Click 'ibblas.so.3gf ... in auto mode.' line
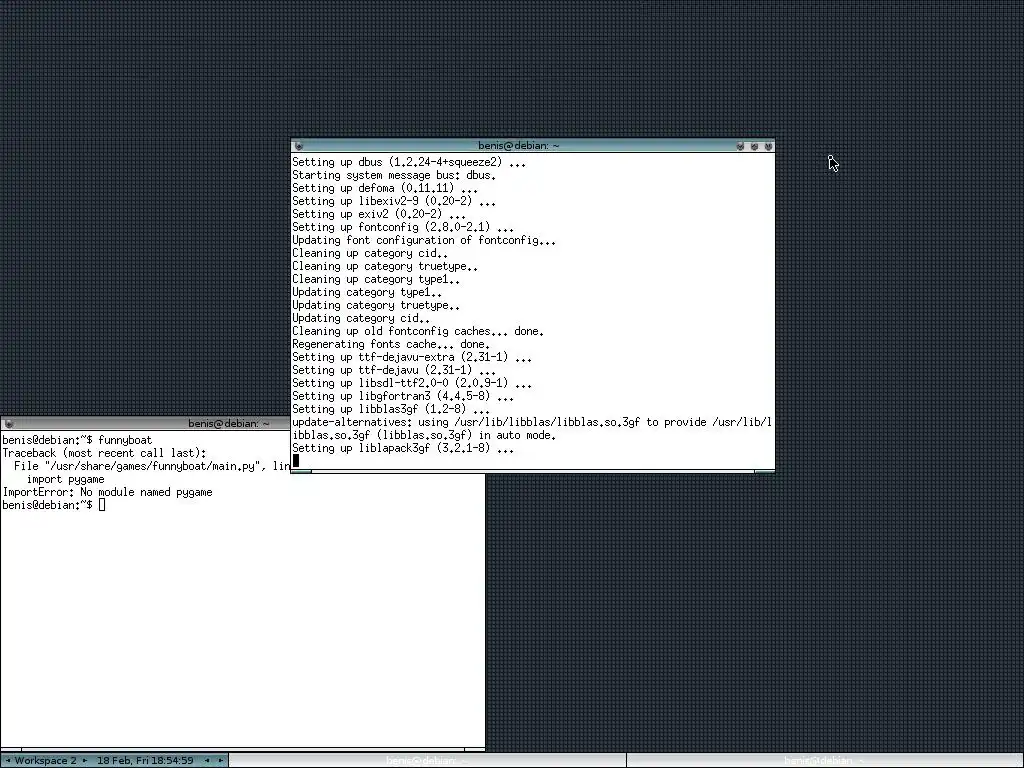 point(424,436)
